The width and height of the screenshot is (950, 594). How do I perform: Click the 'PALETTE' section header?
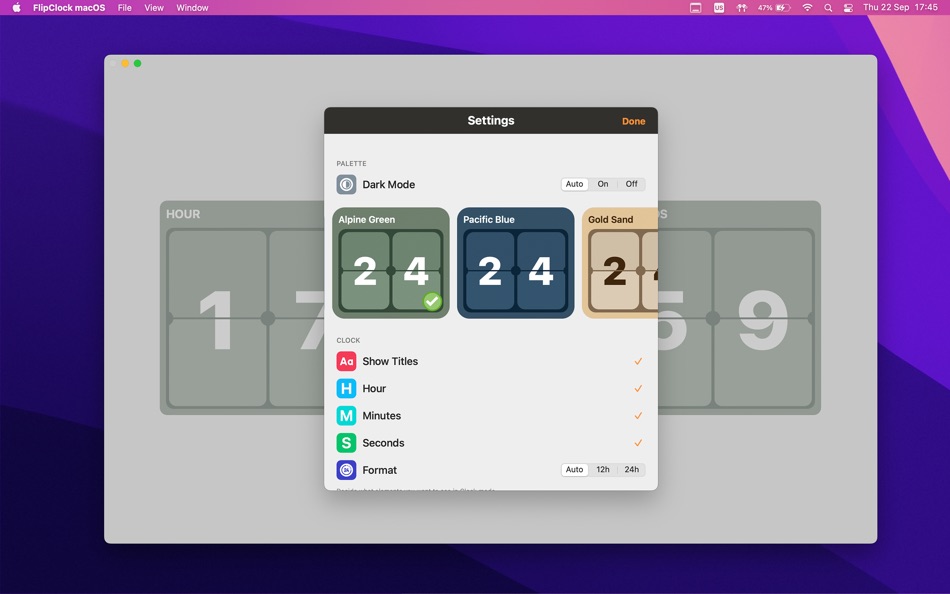click(x=351, y=164)
